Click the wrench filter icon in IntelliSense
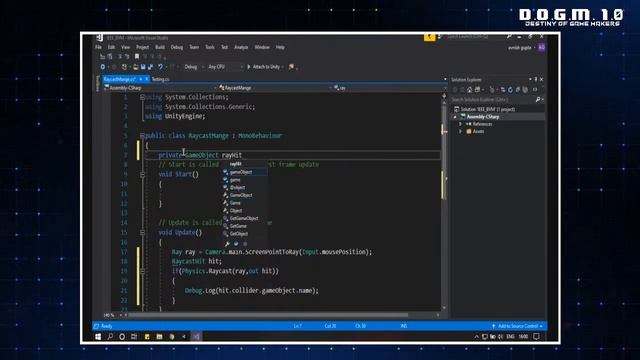The image size is (640, 360). pyautogui.click(x=227, y=244)
